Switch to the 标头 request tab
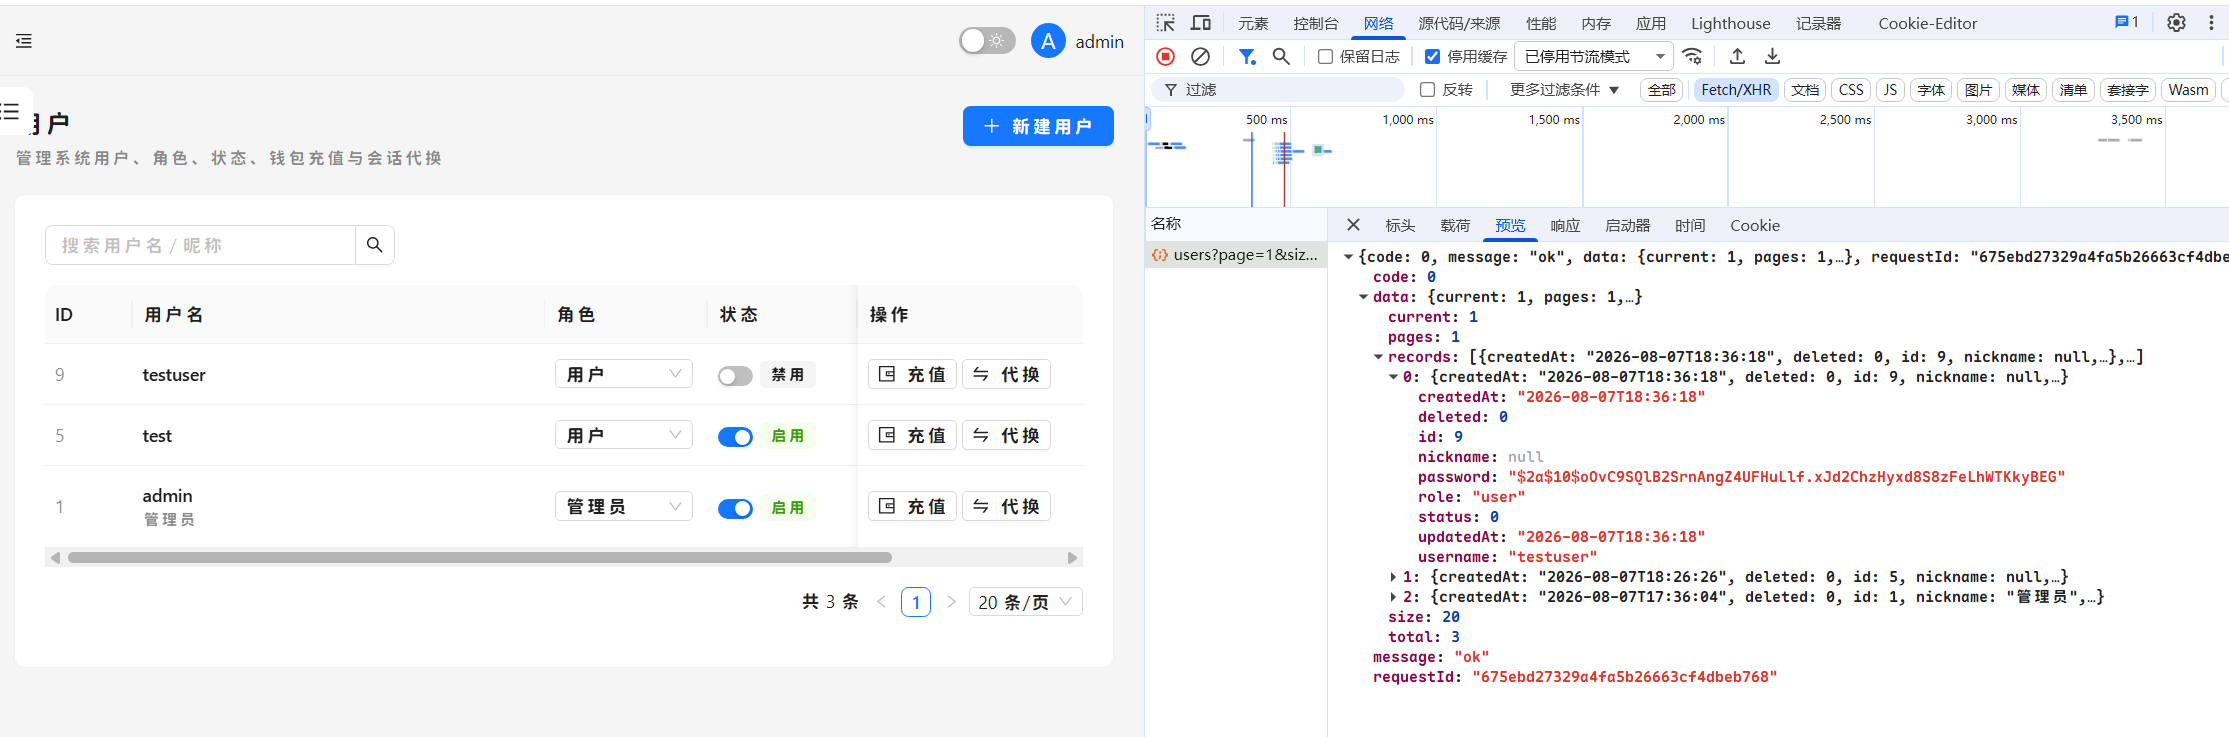The image size is (2229, 737). [x=1400, y=226]
